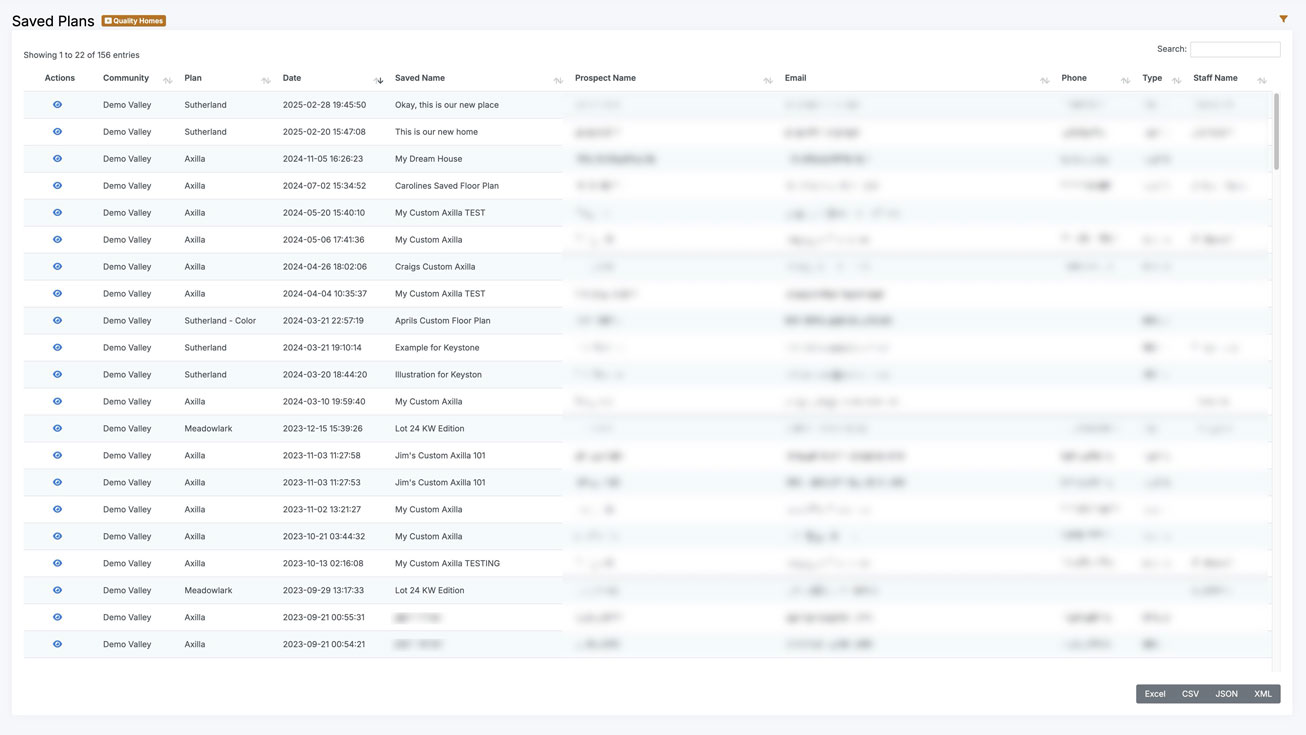Sort table by Community column

(137, 78)
